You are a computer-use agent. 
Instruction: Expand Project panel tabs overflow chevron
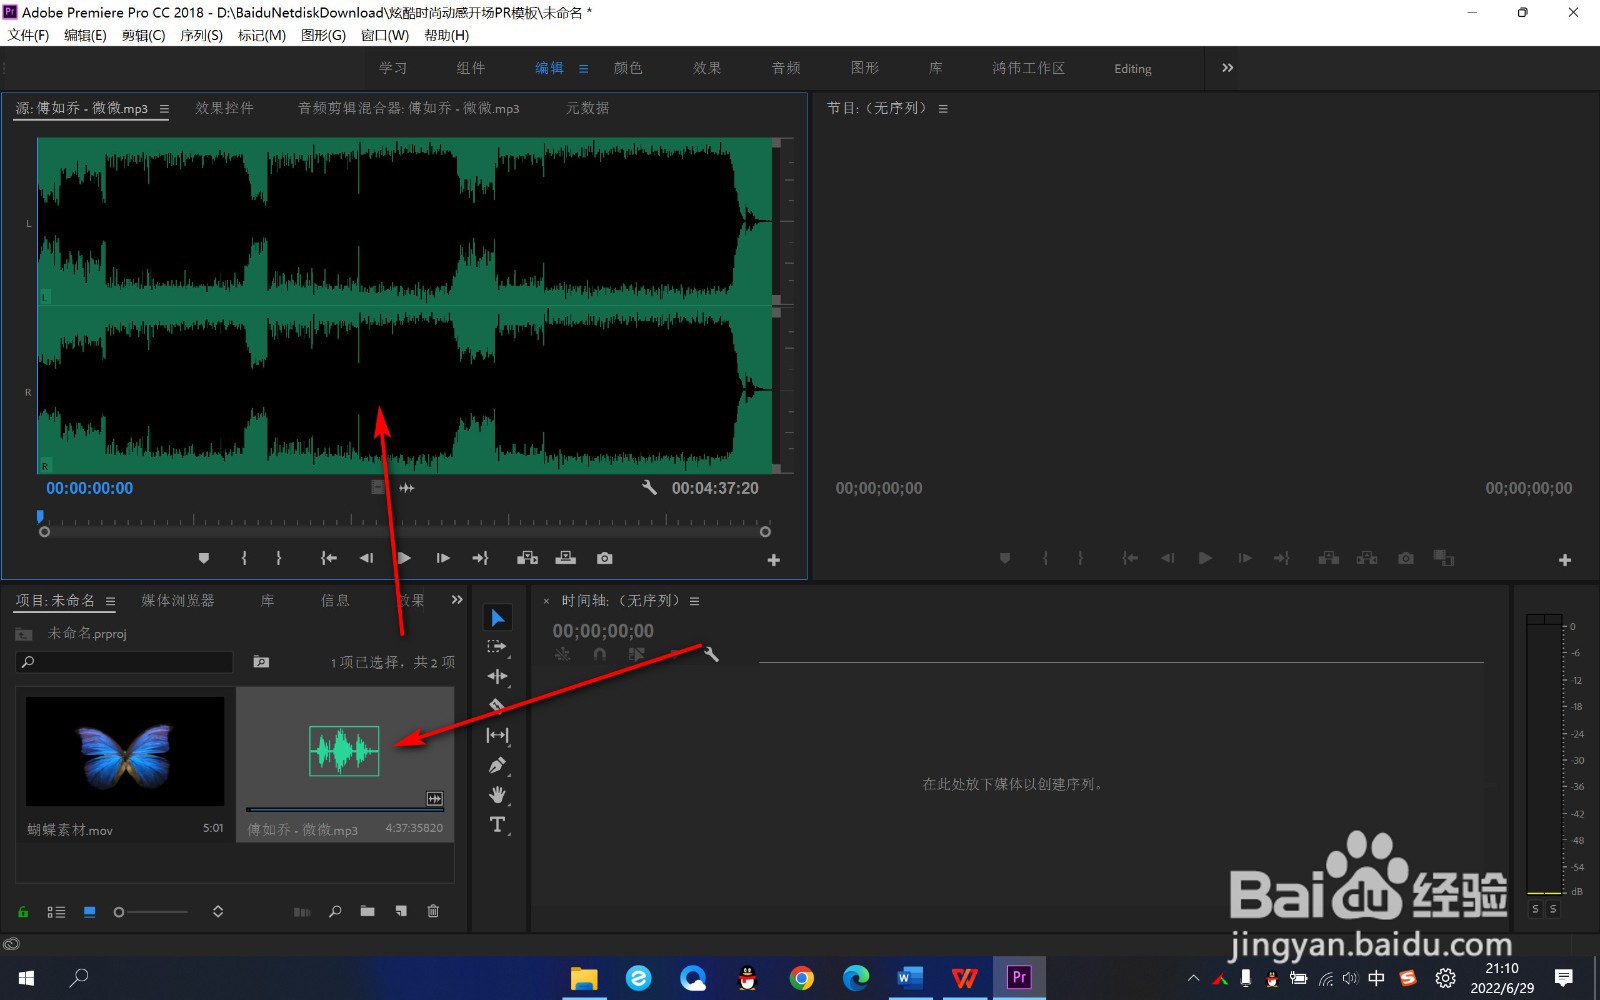click(x=457, y=600)
